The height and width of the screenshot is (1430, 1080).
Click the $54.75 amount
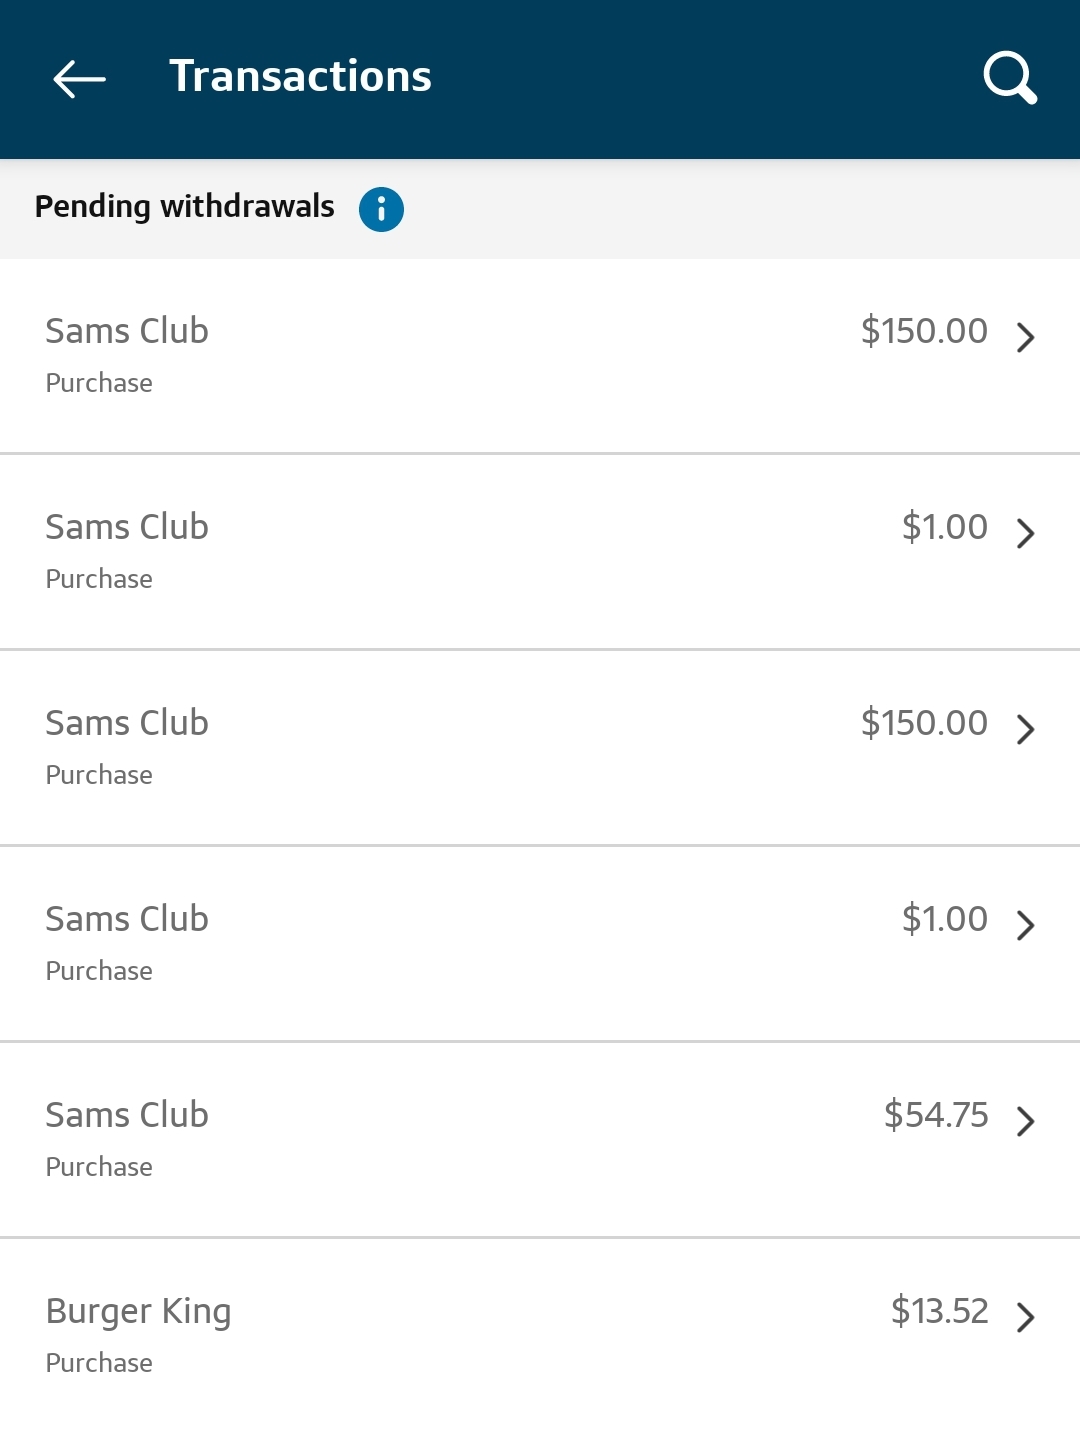point(935,1114)
